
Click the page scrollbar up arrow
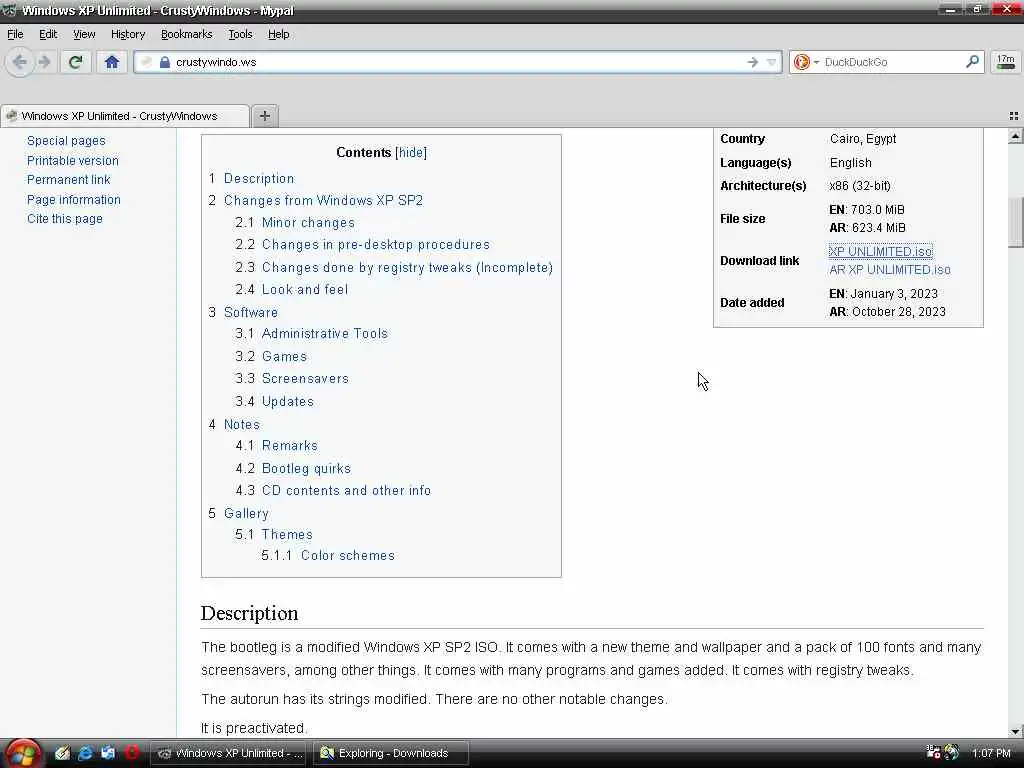(1015, 136)
